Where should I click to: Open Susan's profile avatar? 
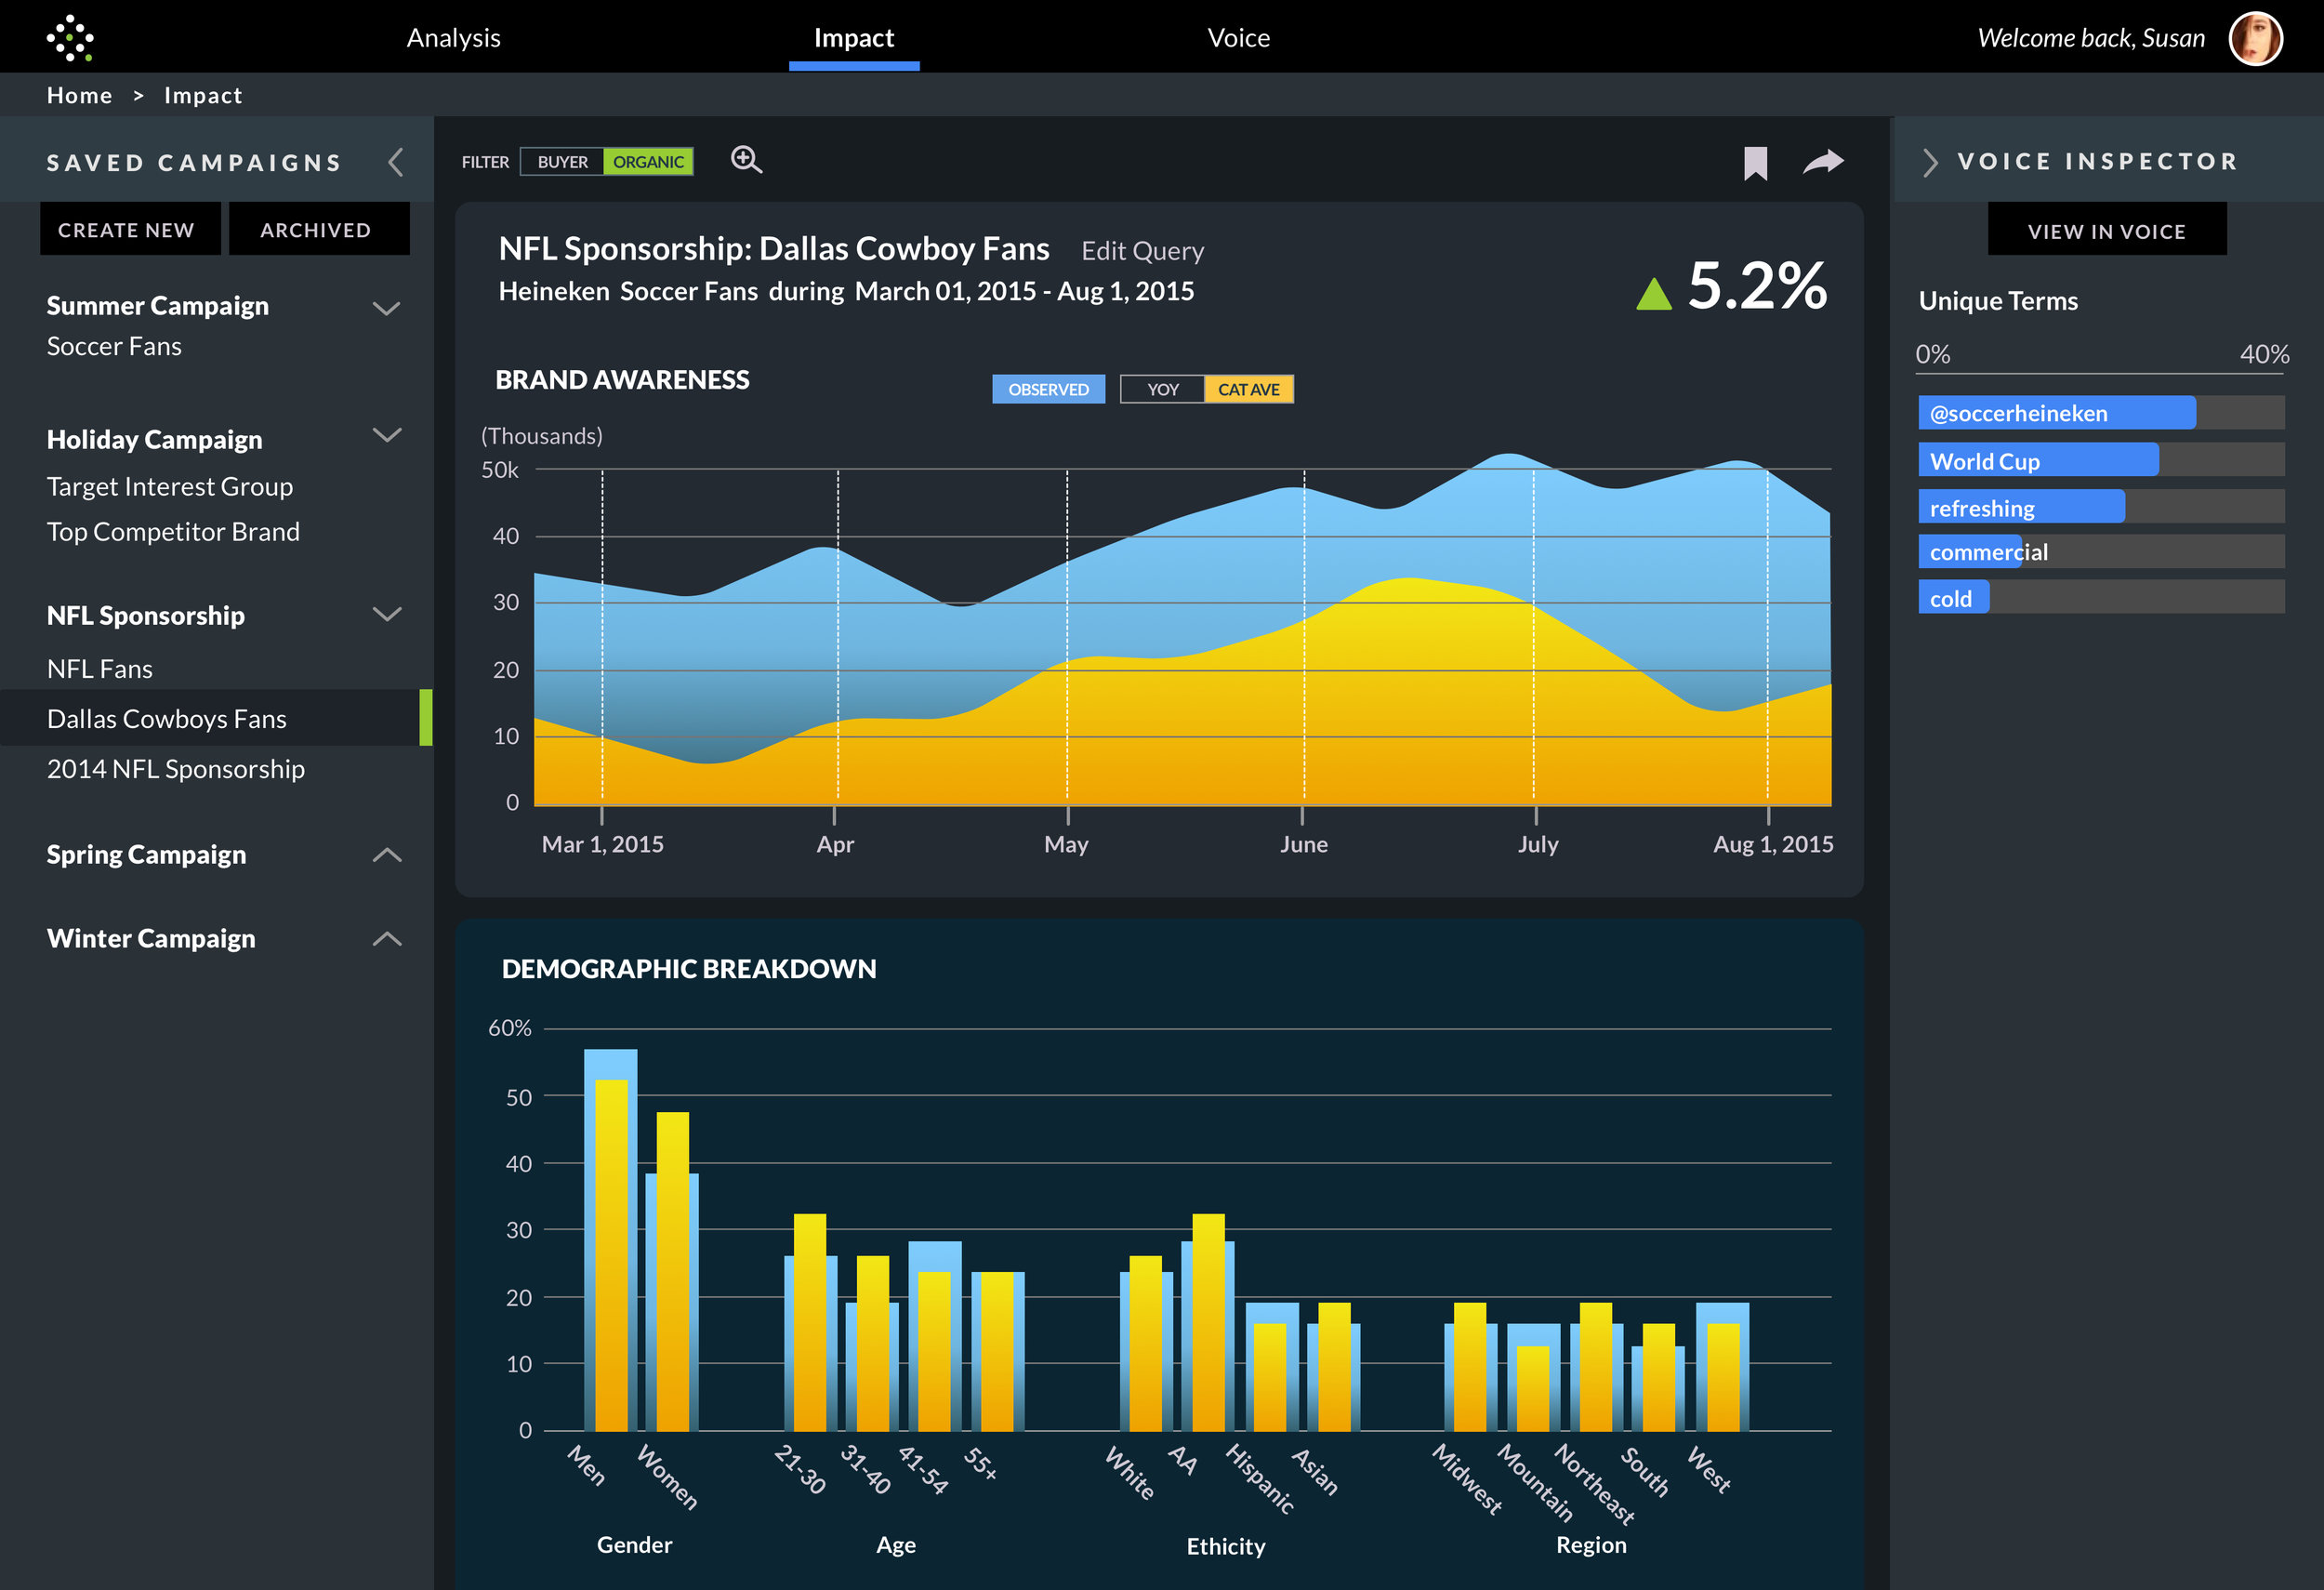coord(2255,38)
